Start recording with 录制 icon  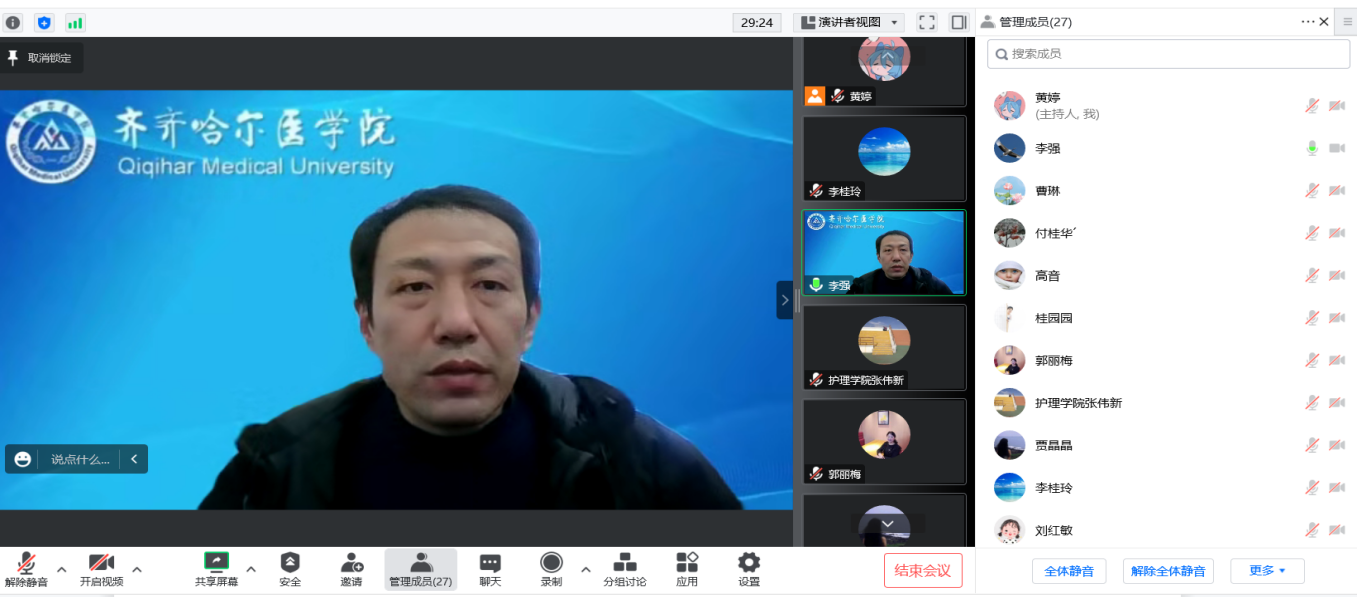(x=551, y=563)
